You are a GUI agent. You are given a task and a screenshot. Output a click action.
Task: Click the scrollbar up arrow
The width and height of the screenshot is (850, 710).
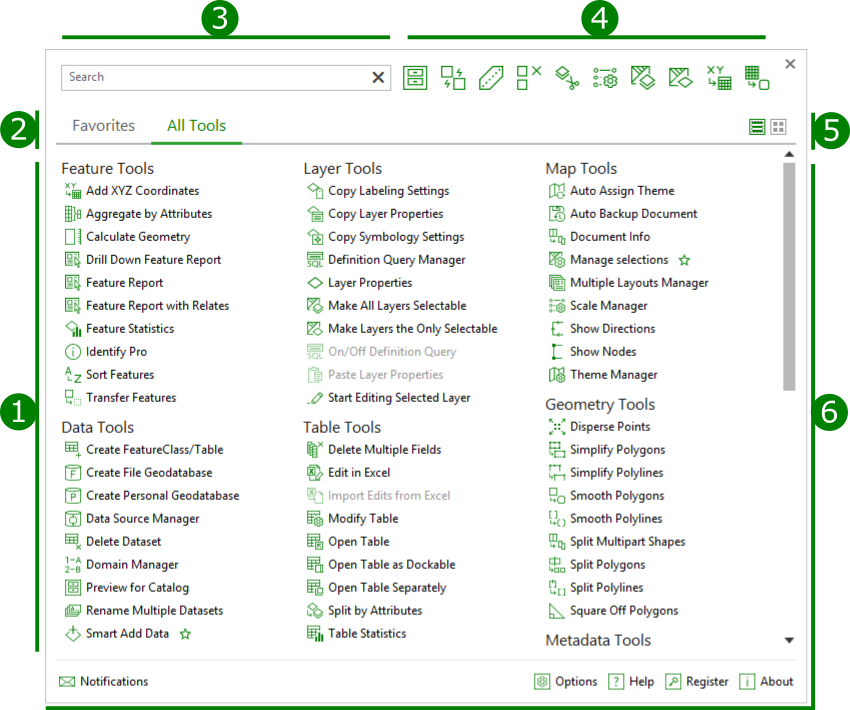pos(789,154)
